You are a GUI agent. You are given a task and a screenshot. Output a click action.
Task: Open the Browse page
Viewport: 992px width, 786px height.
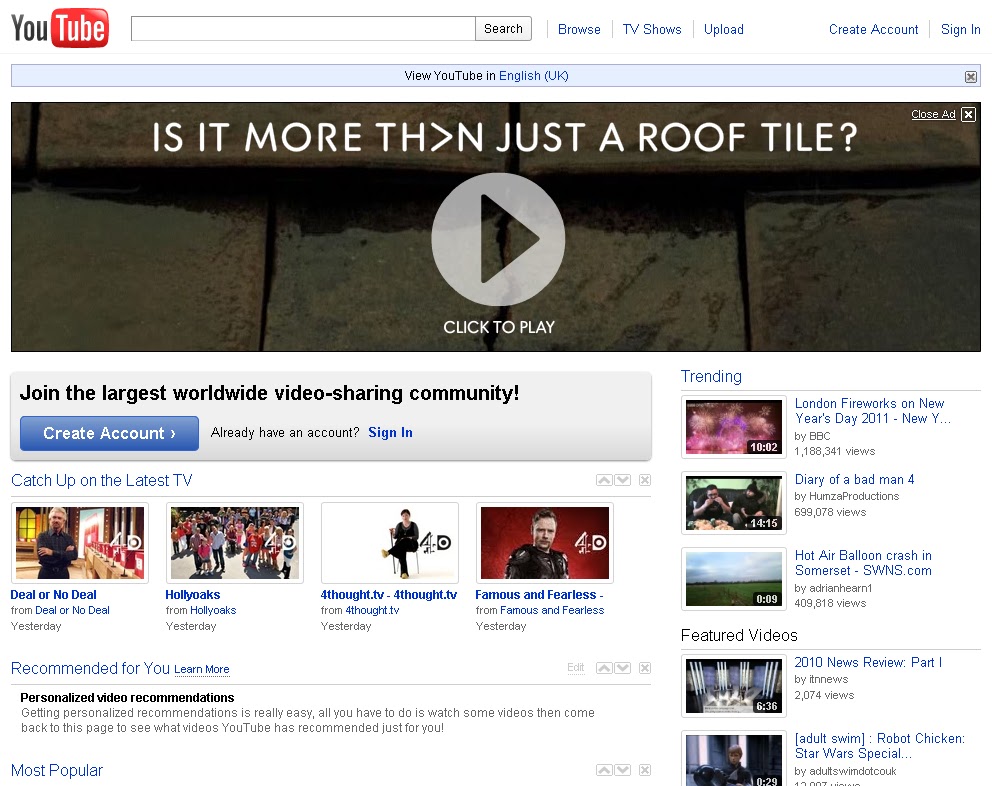[579, 29]
